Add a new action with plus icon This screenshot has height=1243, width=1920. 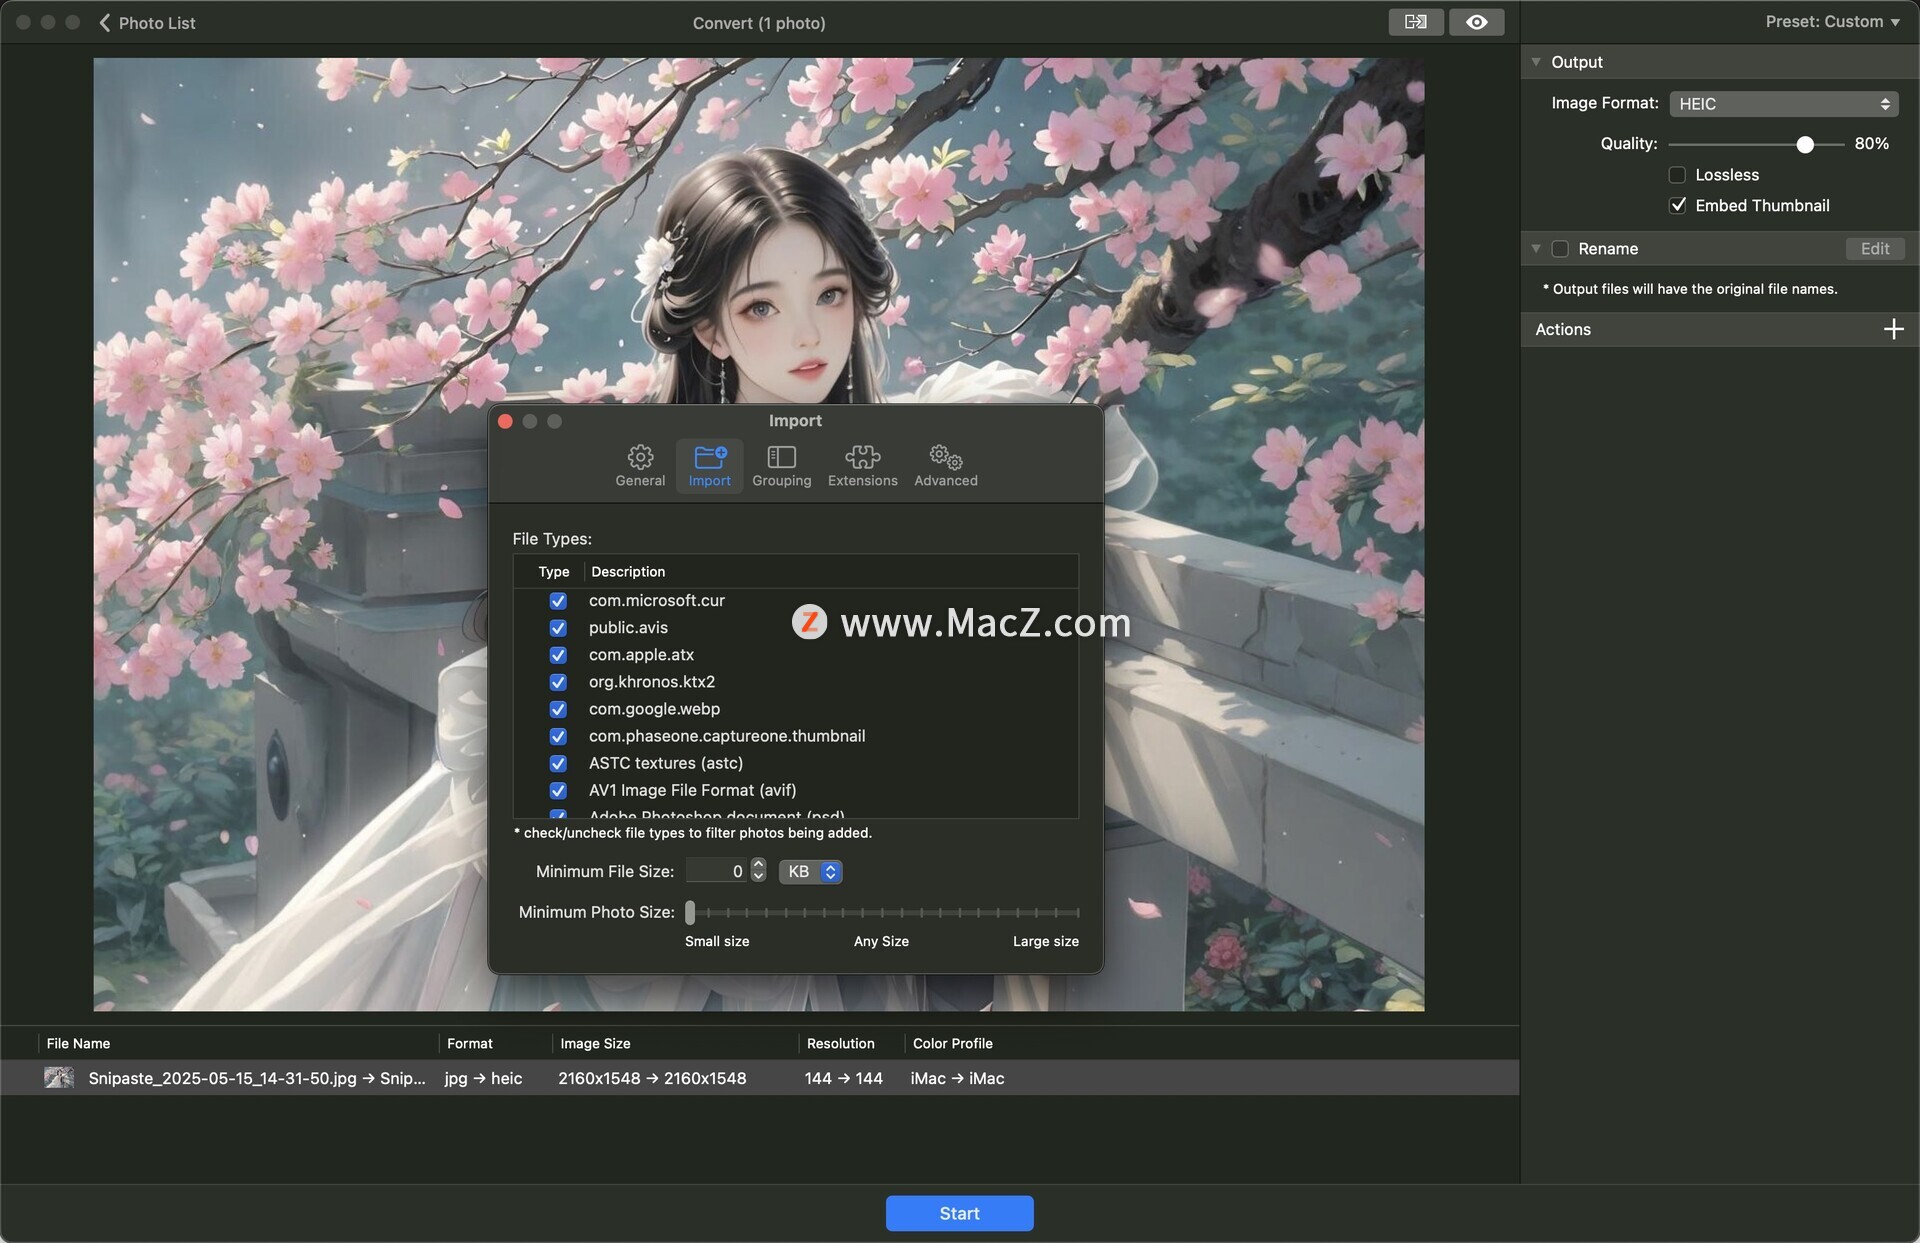1893,329
